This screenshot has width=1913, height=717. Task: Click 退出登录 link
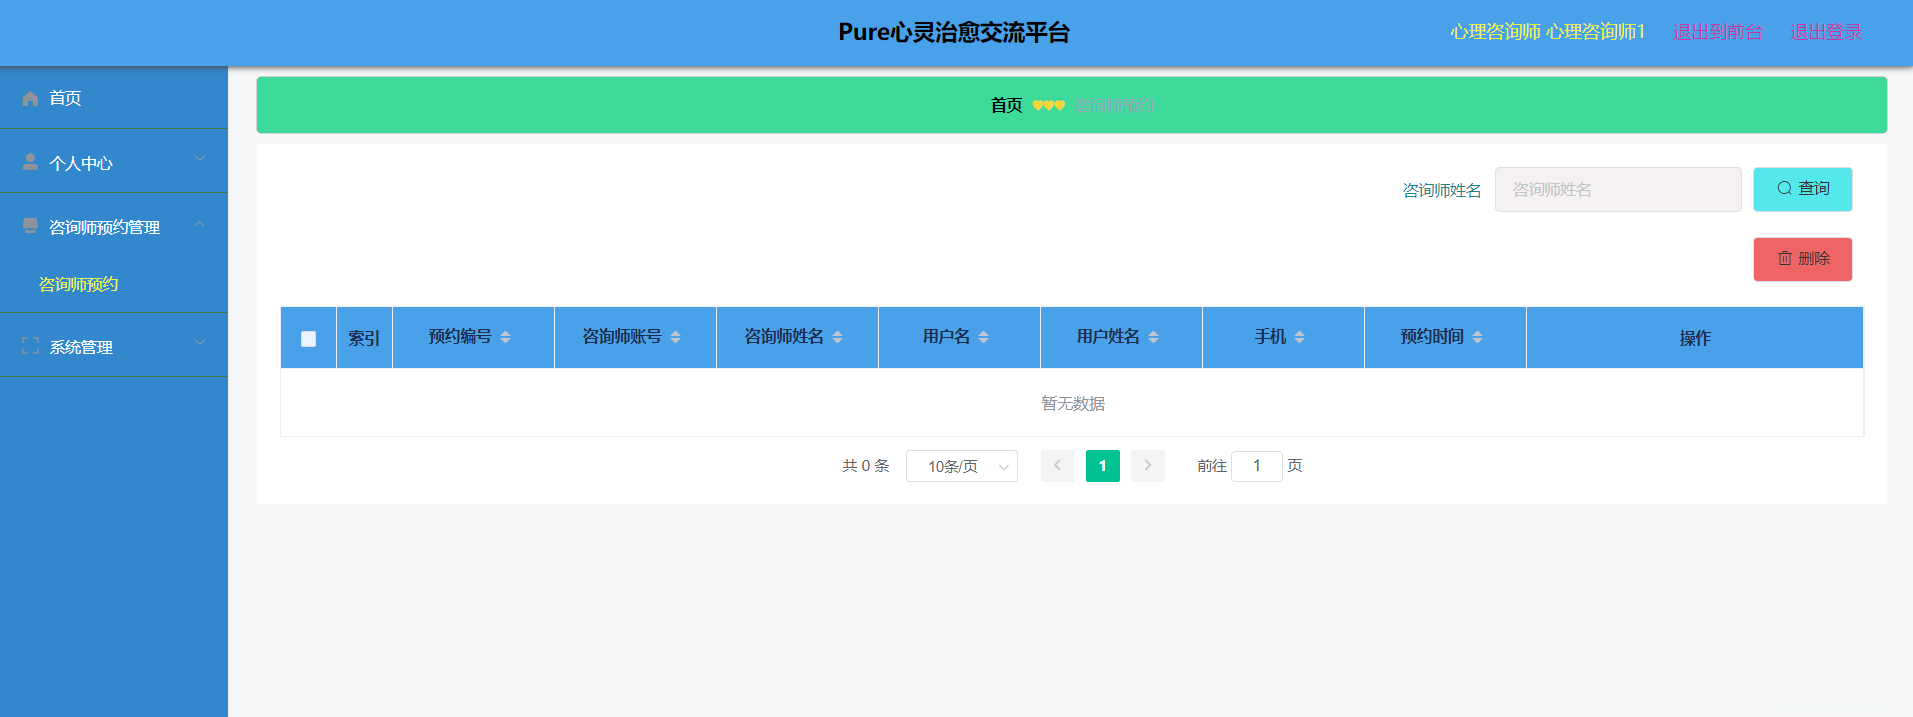click(1826, 32)
